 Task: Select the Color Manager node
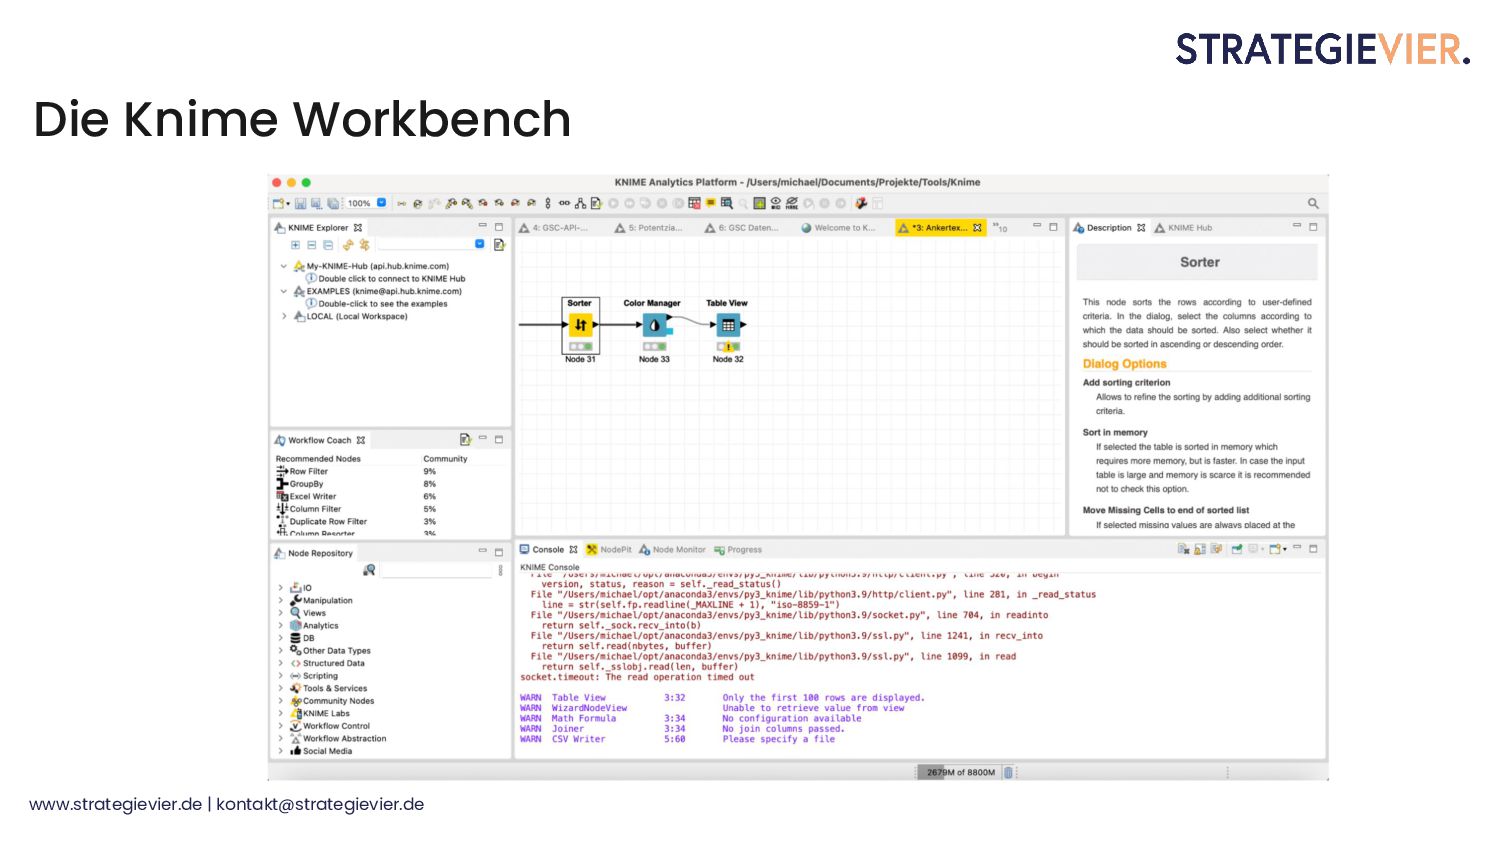pos(654,325)
